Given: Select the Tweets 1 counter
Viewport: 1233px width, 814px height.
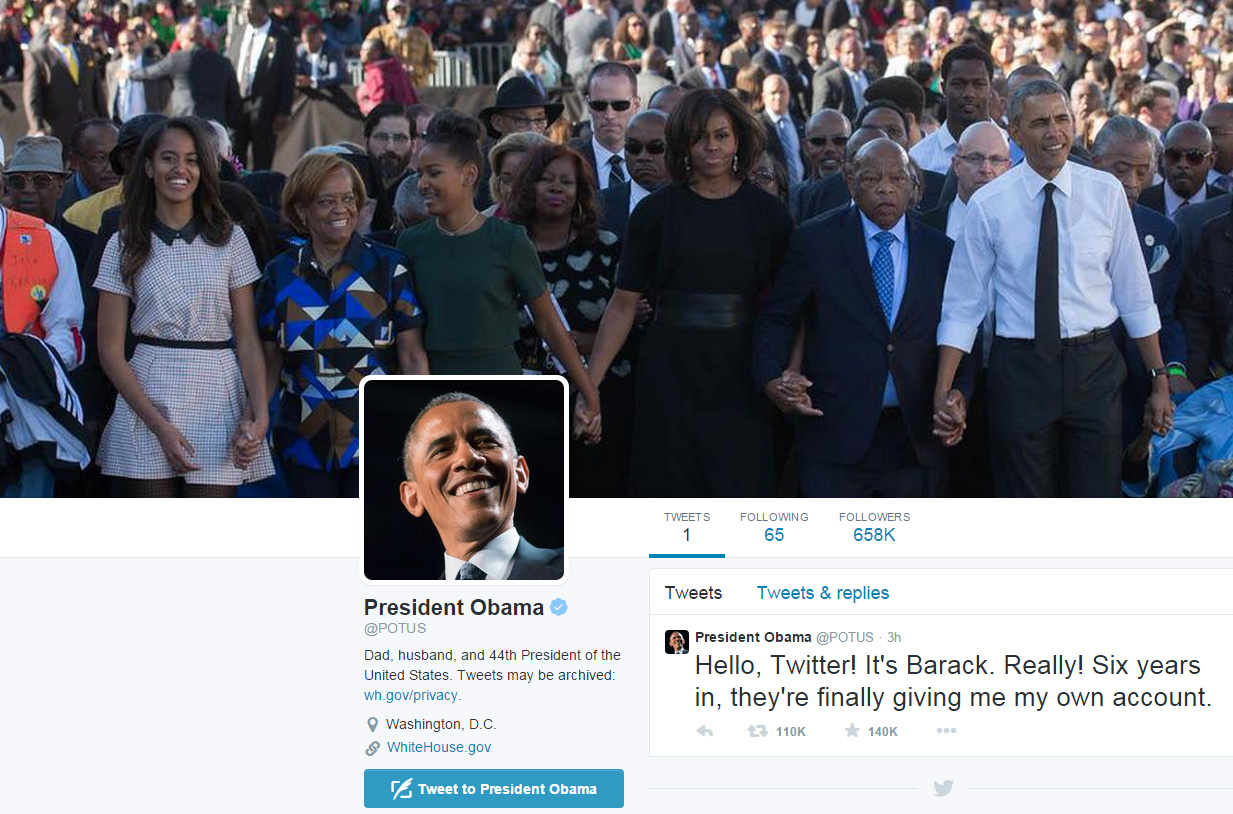Looking at the screenshot, I should (687, 527).
